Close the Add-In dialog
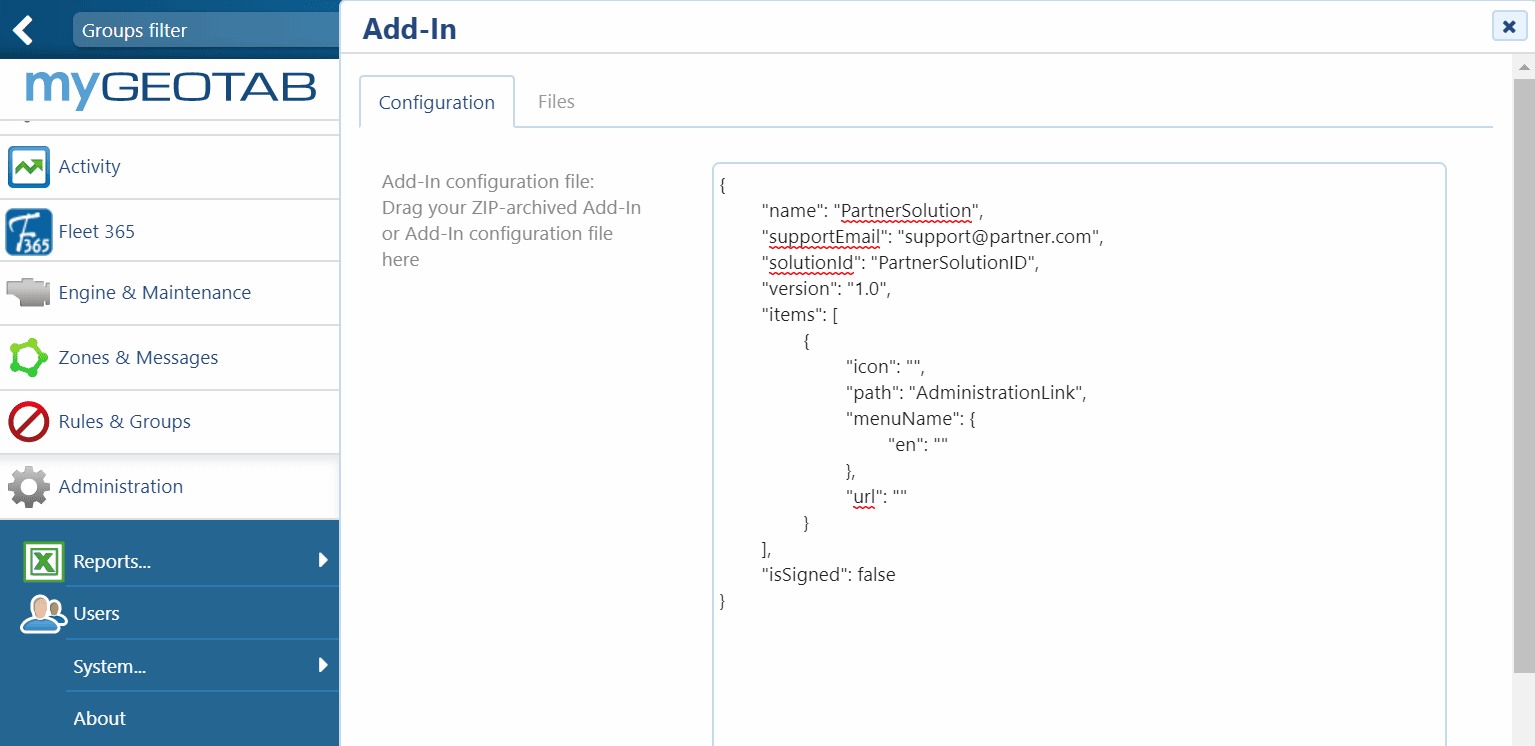The width and height of the screenshot is (1535, 746). point(1509,26)
